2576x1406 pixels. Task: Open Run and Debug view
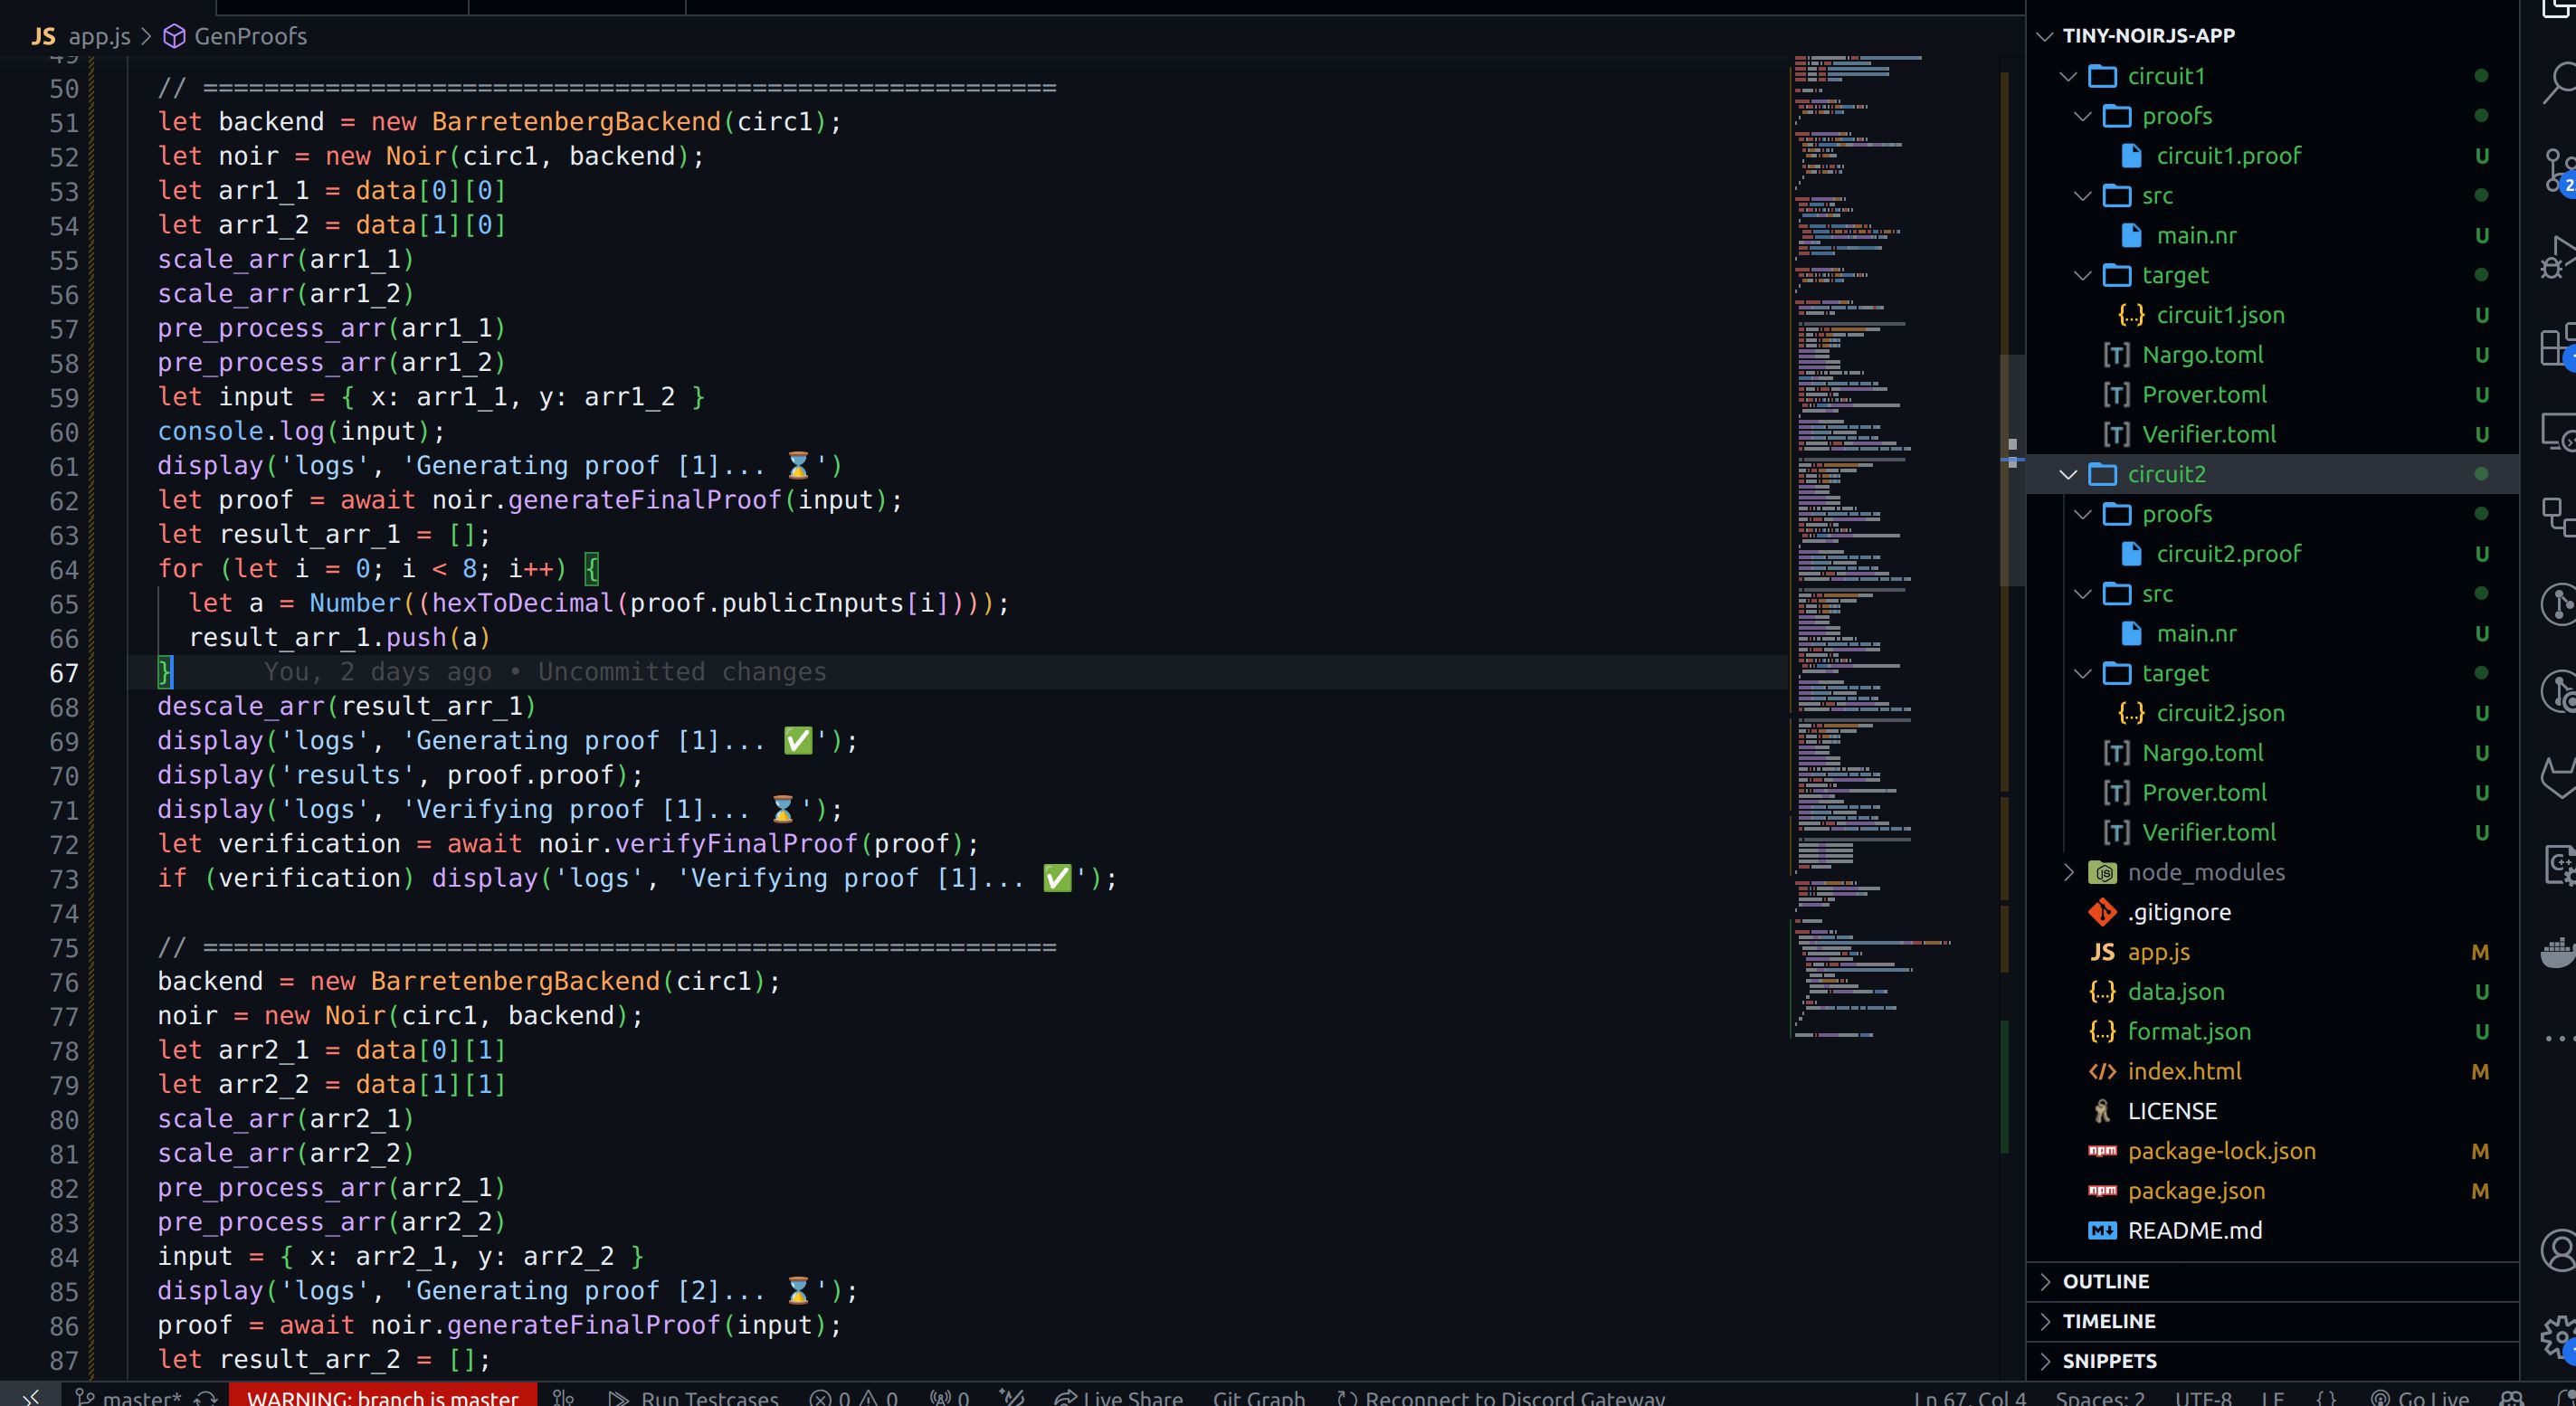coord(2559,258)
